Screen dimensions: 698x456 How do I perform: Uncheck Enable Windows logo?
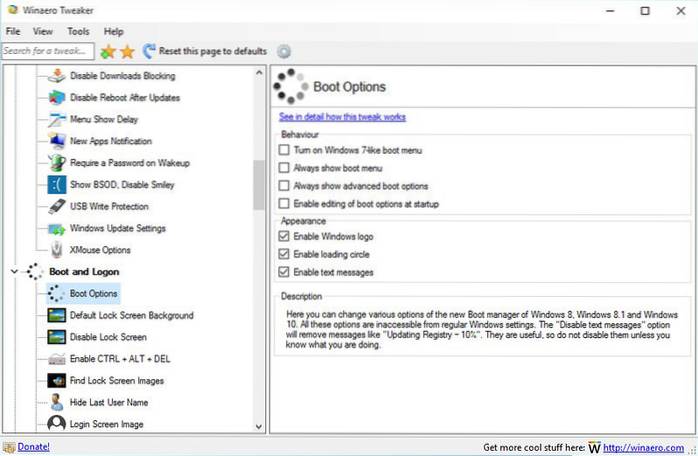pyautogui.click(x=284, y=236)
